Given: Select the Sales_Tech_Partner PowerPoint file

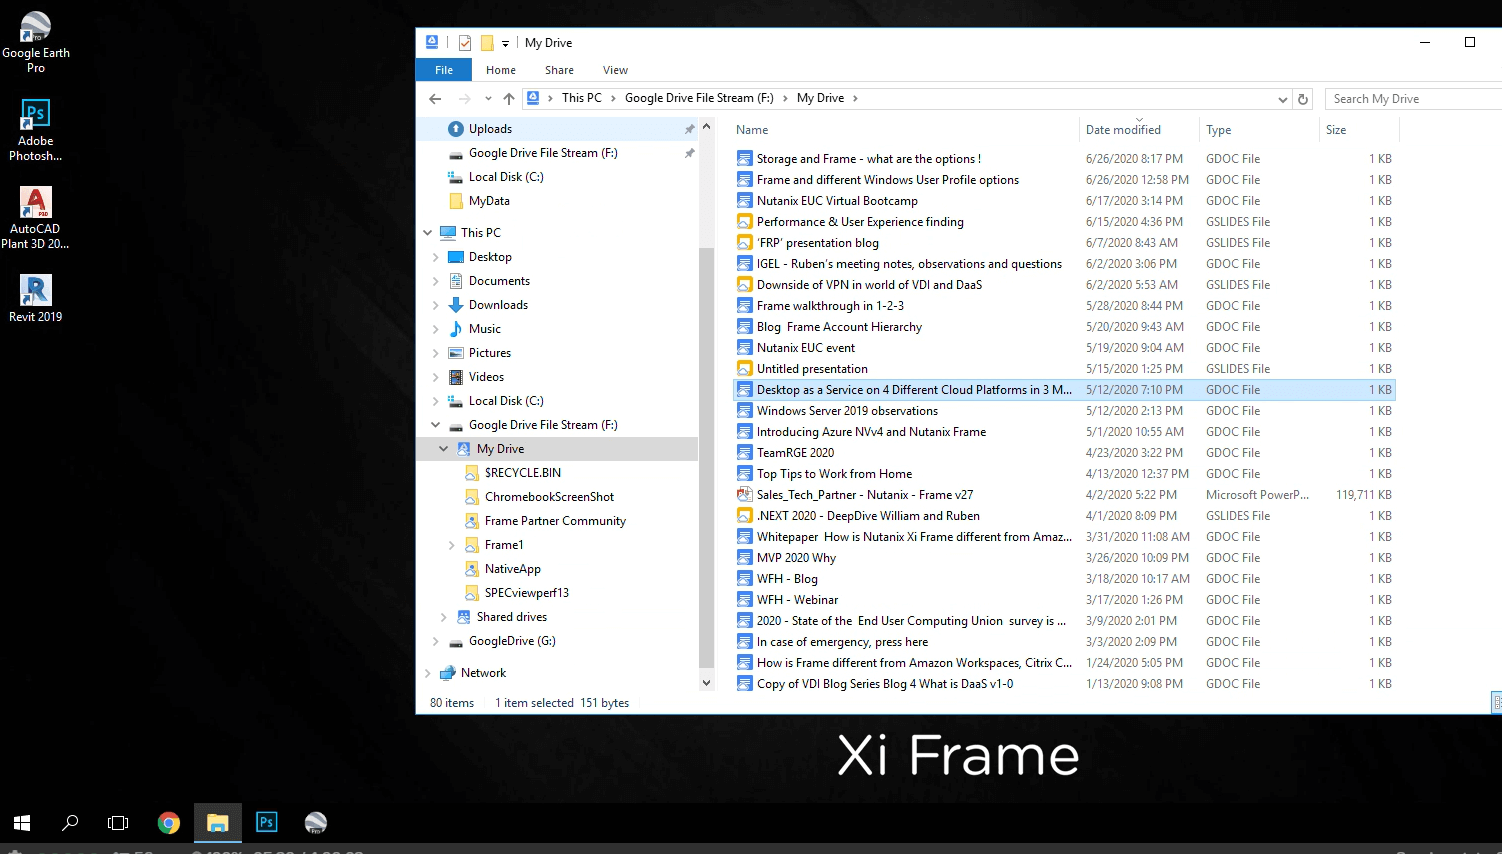Looking at the screenshot, I should pyautogui.click(x=864, y=495).
